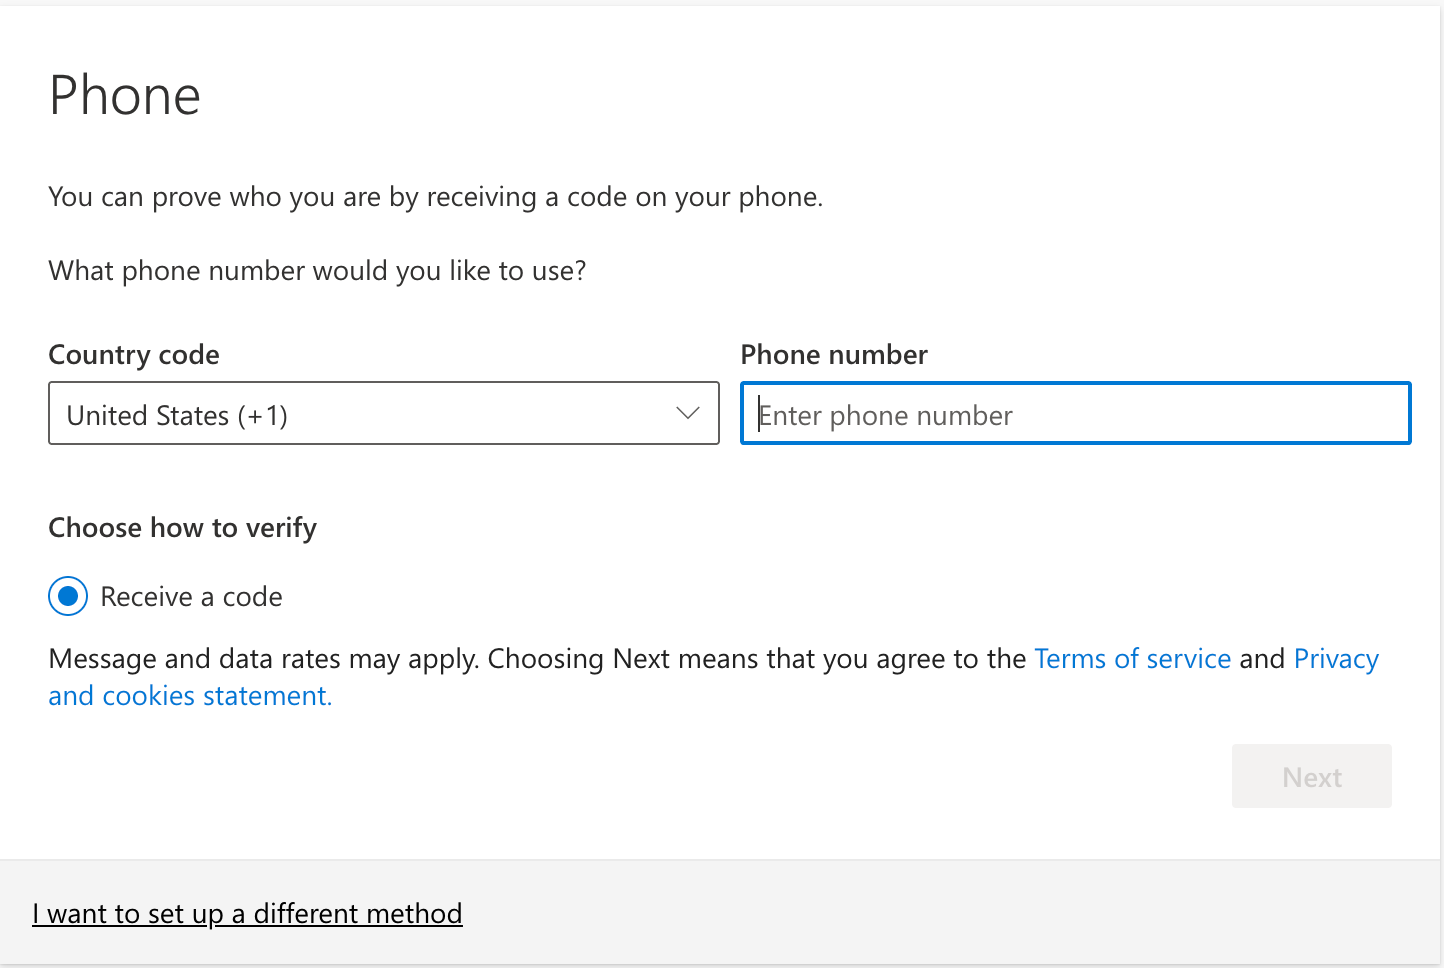Read the Privacy and cookies statement link
The height and width of the screenshot is (968, 1444).
point(190,694)
